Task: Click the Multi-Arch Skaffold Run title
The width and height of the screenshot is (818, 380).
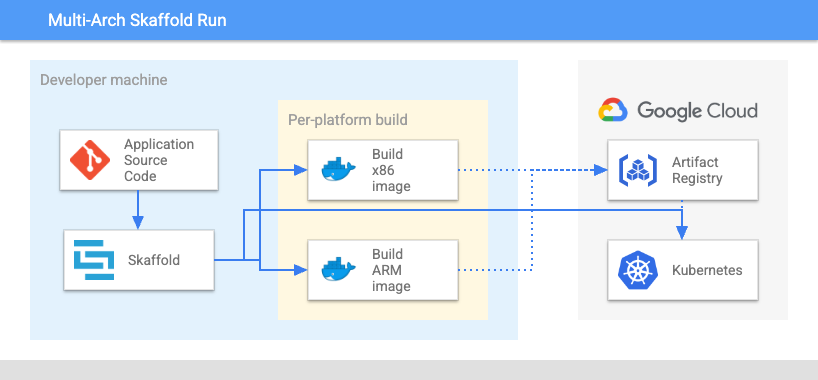Action: coord(137,20)
